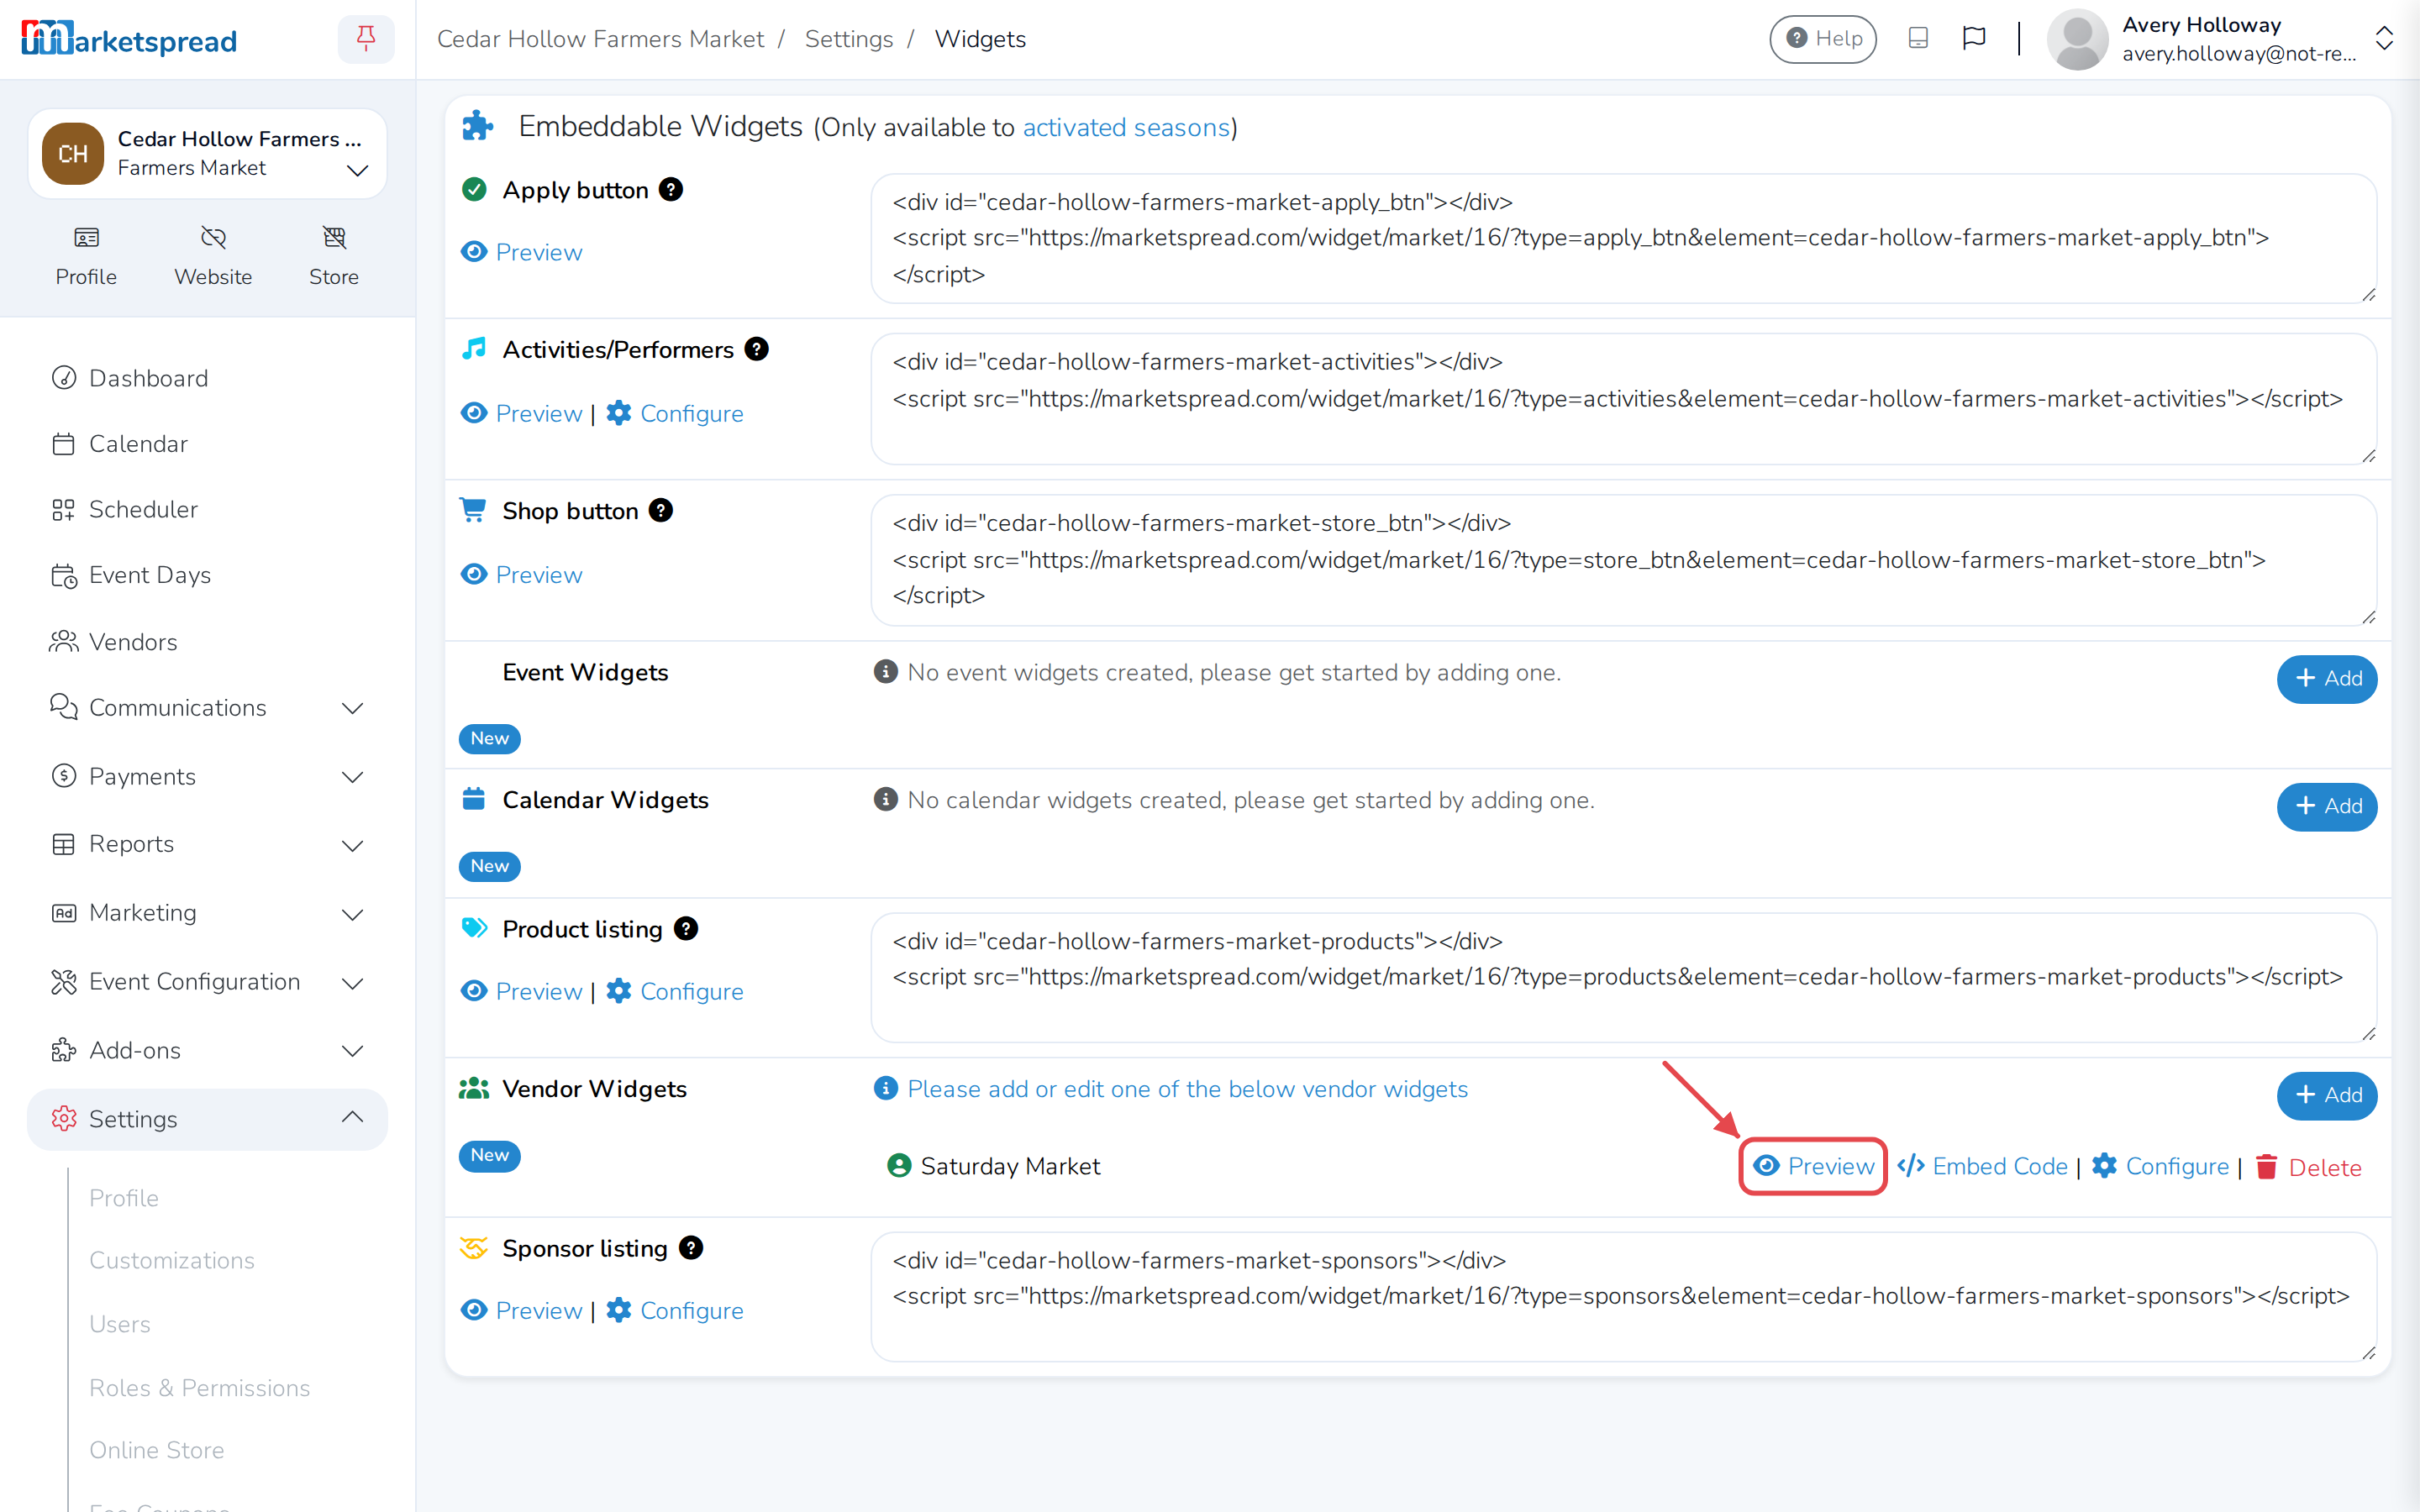Preview the Saturday Market vendor widget
The image size is (2420, 1512).
click(1814, 1166)
